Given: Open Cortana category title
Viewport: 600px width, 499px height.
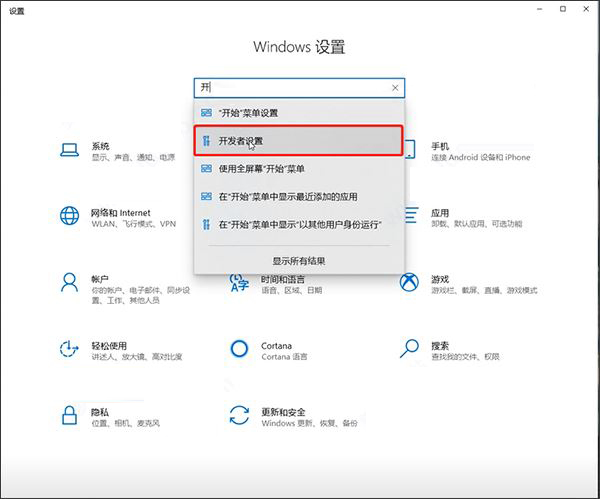Looking at the screenshot, I should pyautogui.click(x=276, y=346).
